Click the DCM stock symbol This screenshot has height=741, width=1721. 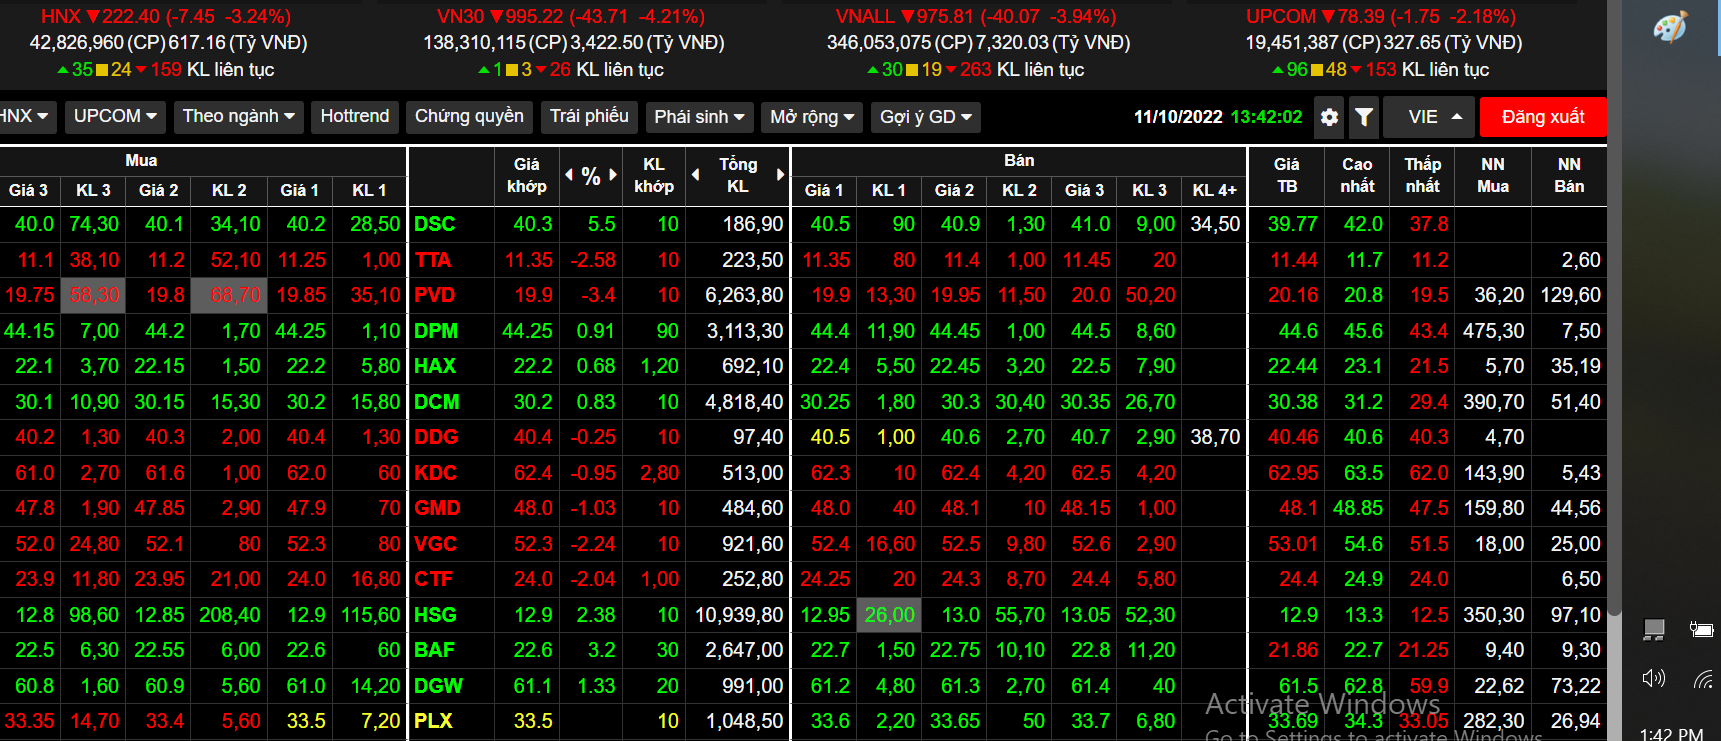click(437, 402)
